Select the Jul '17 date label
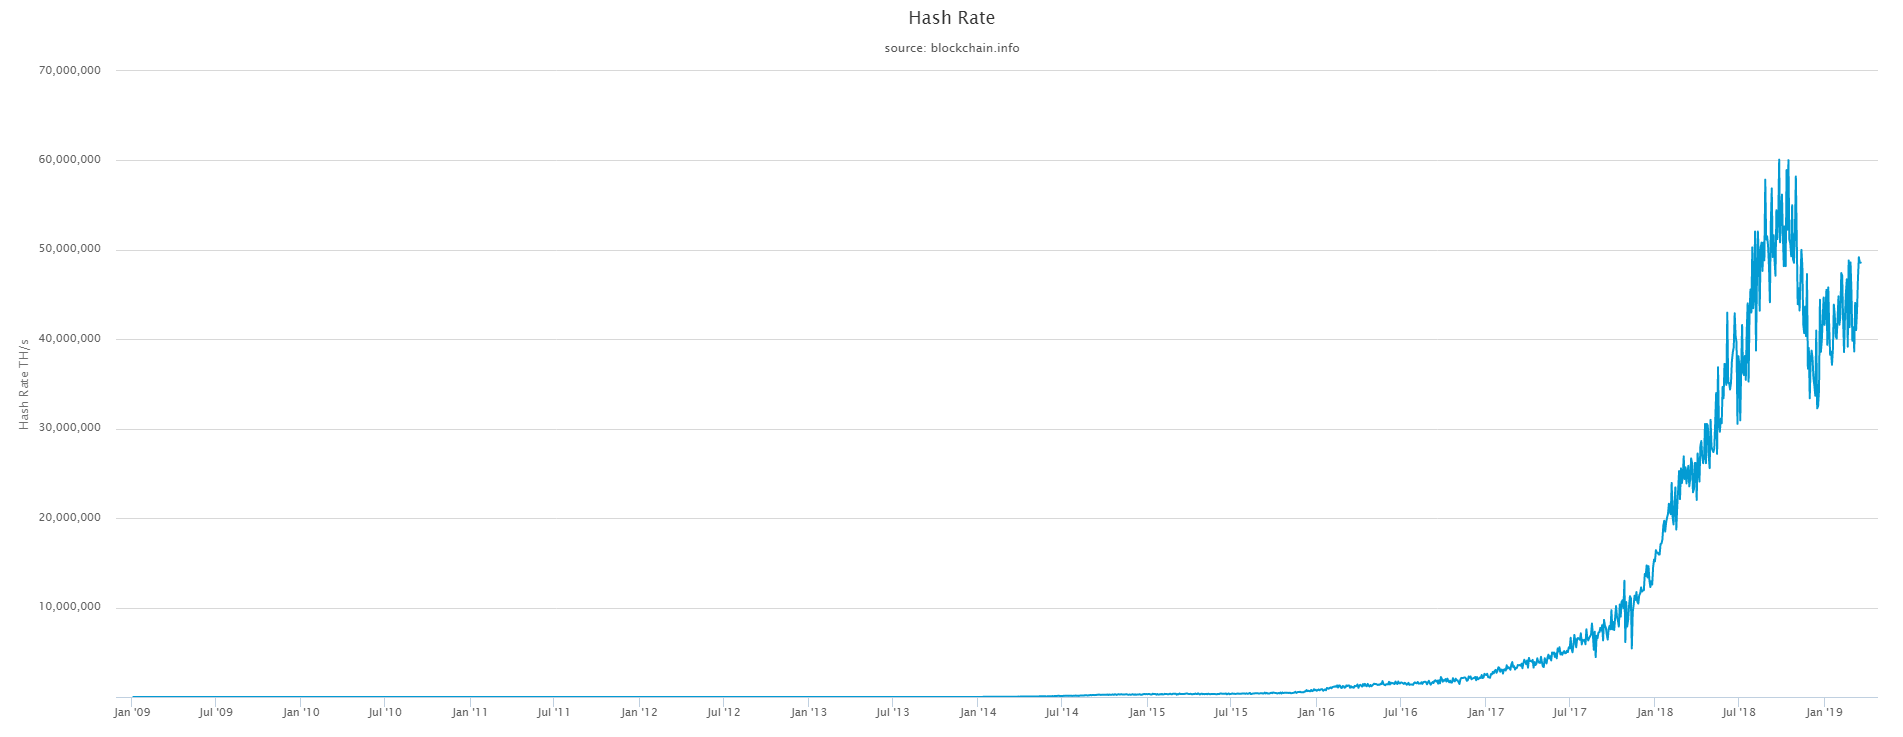Image resolution: width=1903 pixels, height=737 pixels. click(x=1570, y=713)
